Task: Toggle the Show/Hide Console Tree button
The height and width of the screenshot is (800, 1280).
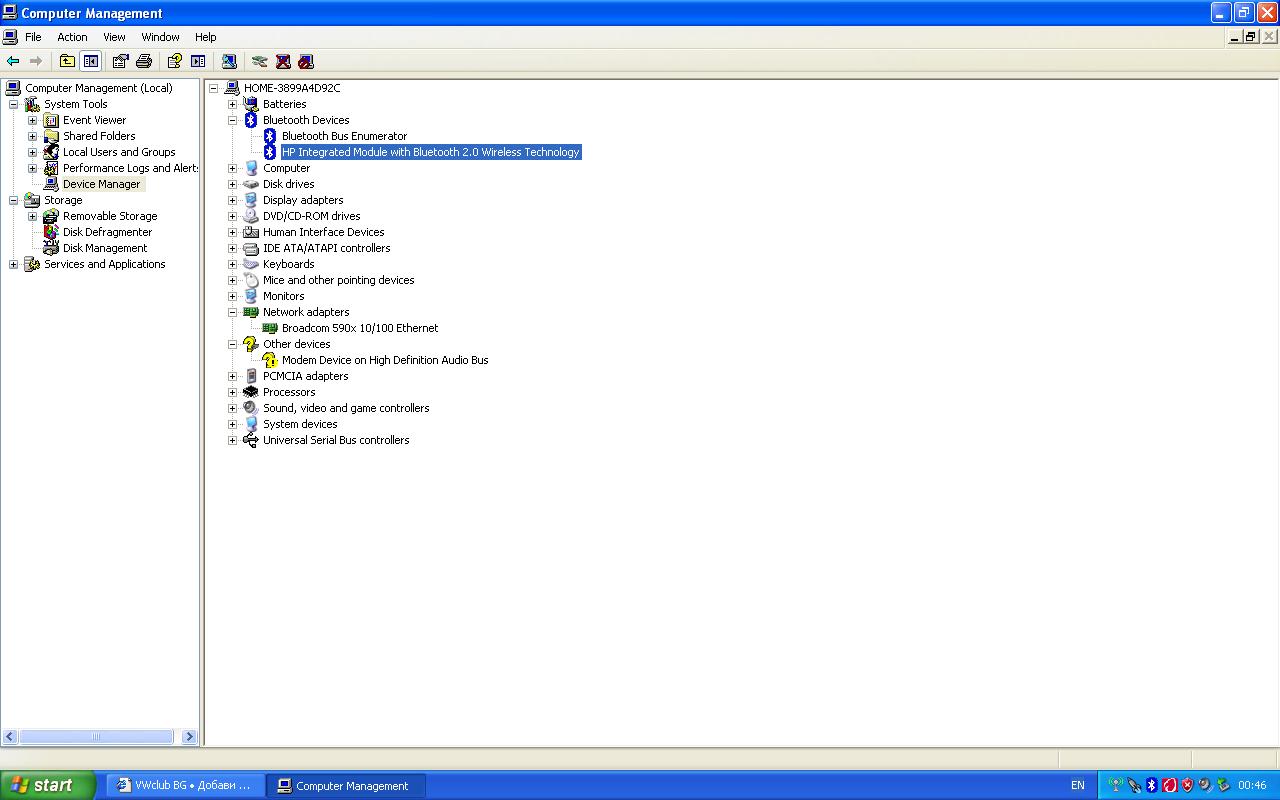Action: [x=91, y=61]
